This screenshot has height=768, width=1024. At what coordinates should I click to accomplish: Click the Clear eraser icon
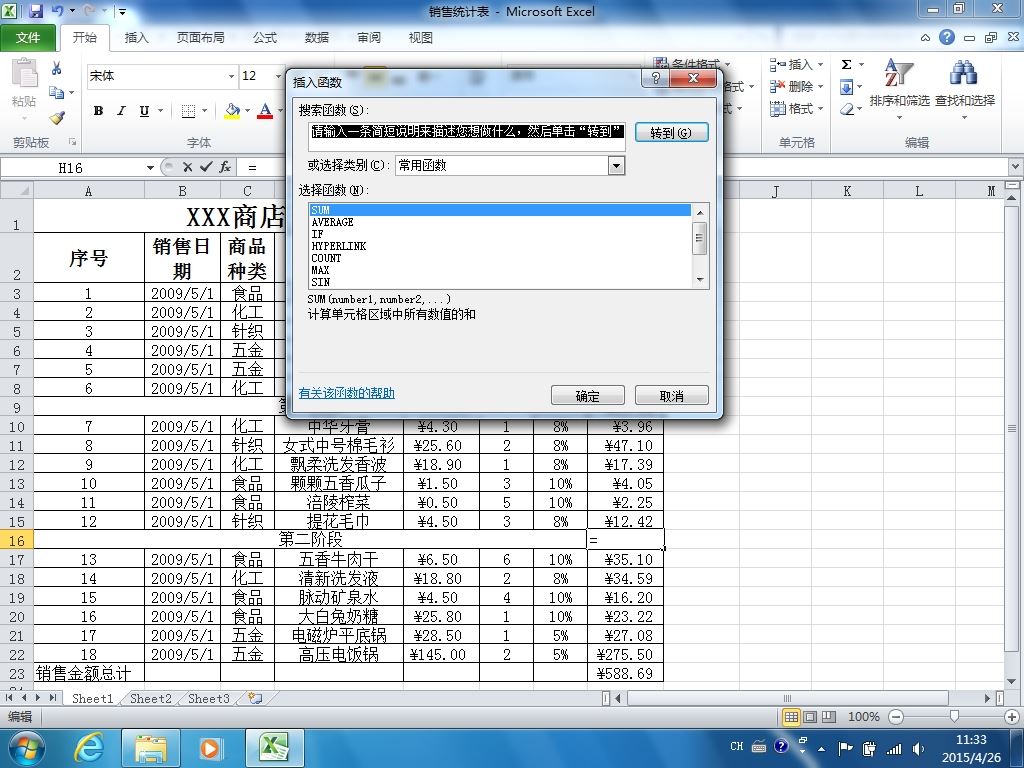coord(846,109)
